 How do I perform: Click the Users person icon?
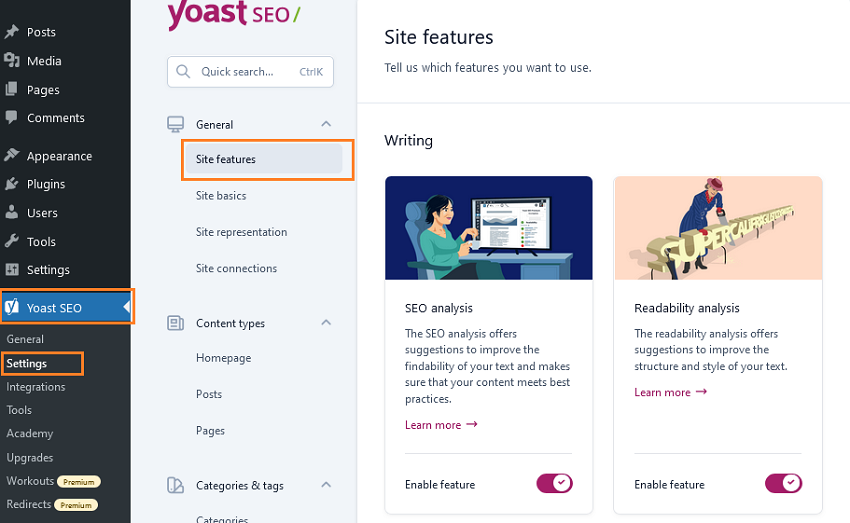[x=11, y=212]
